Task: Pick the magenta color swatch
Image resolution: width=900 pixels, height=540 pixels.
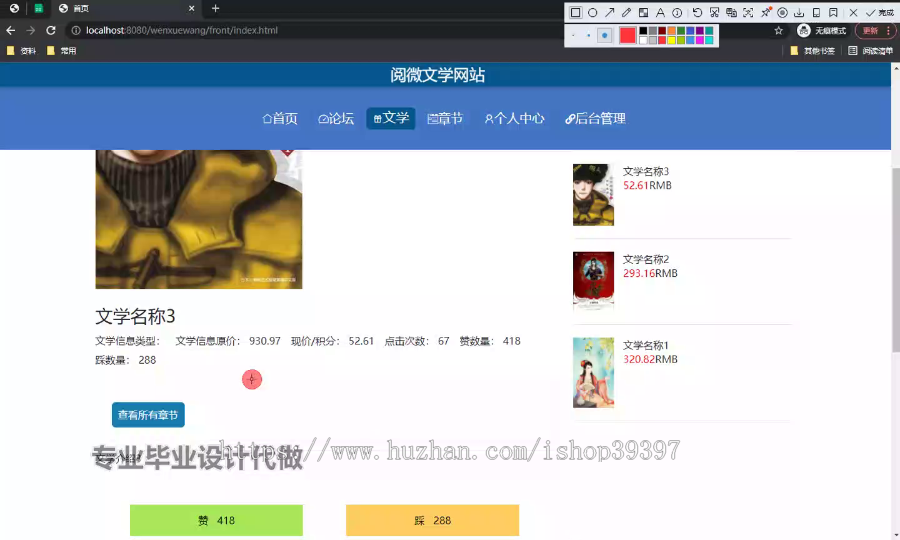Action: pos(700,40)
